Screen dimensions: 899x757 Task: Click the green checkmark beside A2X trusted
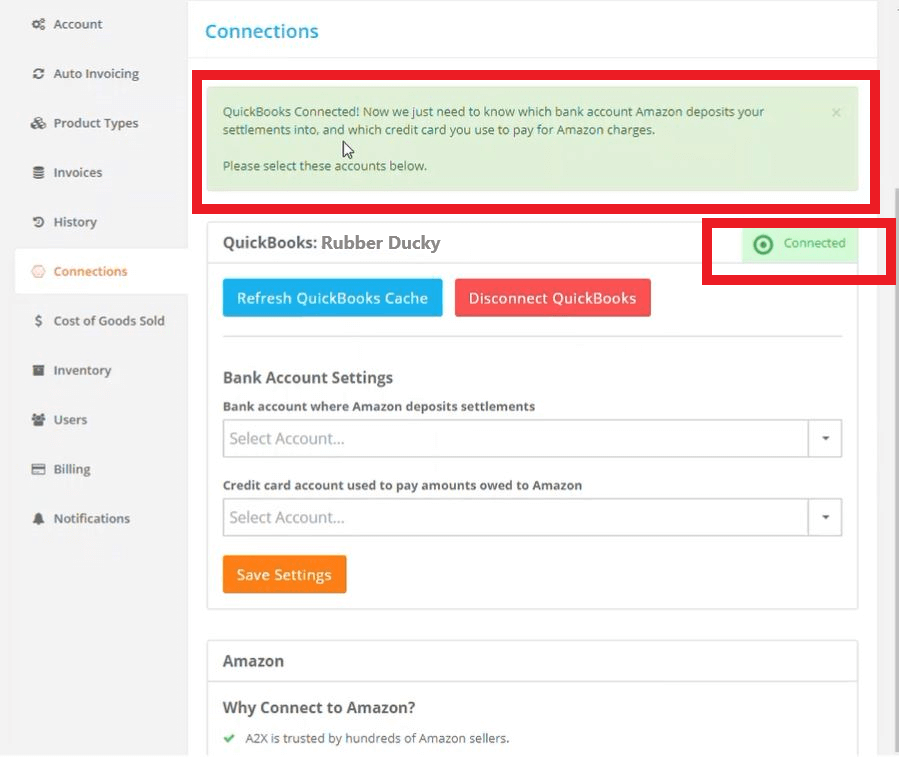coord(229,738)
